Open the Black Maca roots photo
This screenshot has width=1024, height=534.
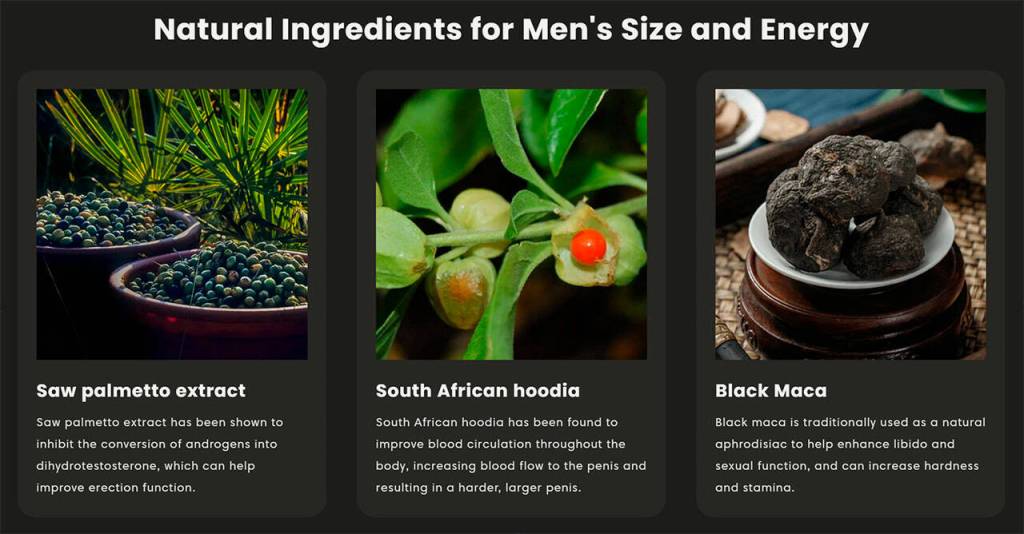(x=850, y=224)
